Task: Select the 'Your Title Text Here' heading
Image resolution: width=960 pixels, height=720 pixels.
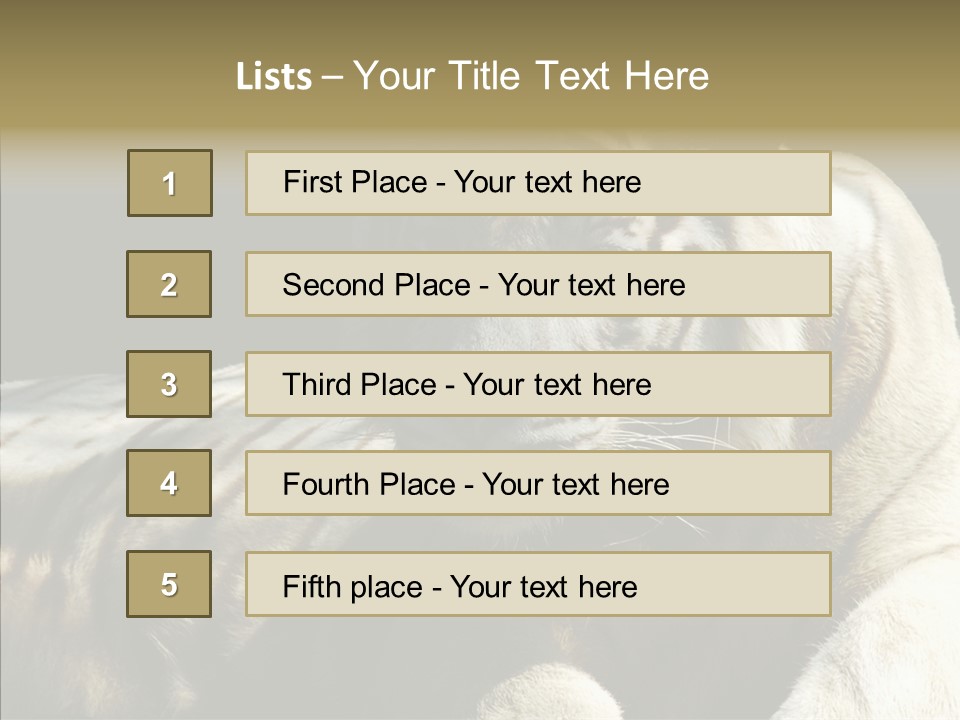Action: [531, 76]
